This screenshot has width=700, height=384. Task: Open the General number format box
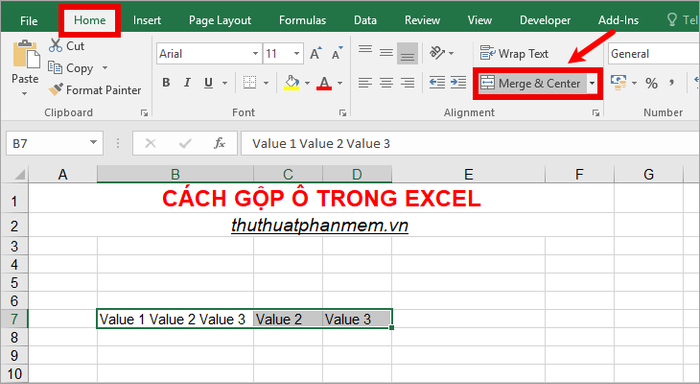coord(654,54)
